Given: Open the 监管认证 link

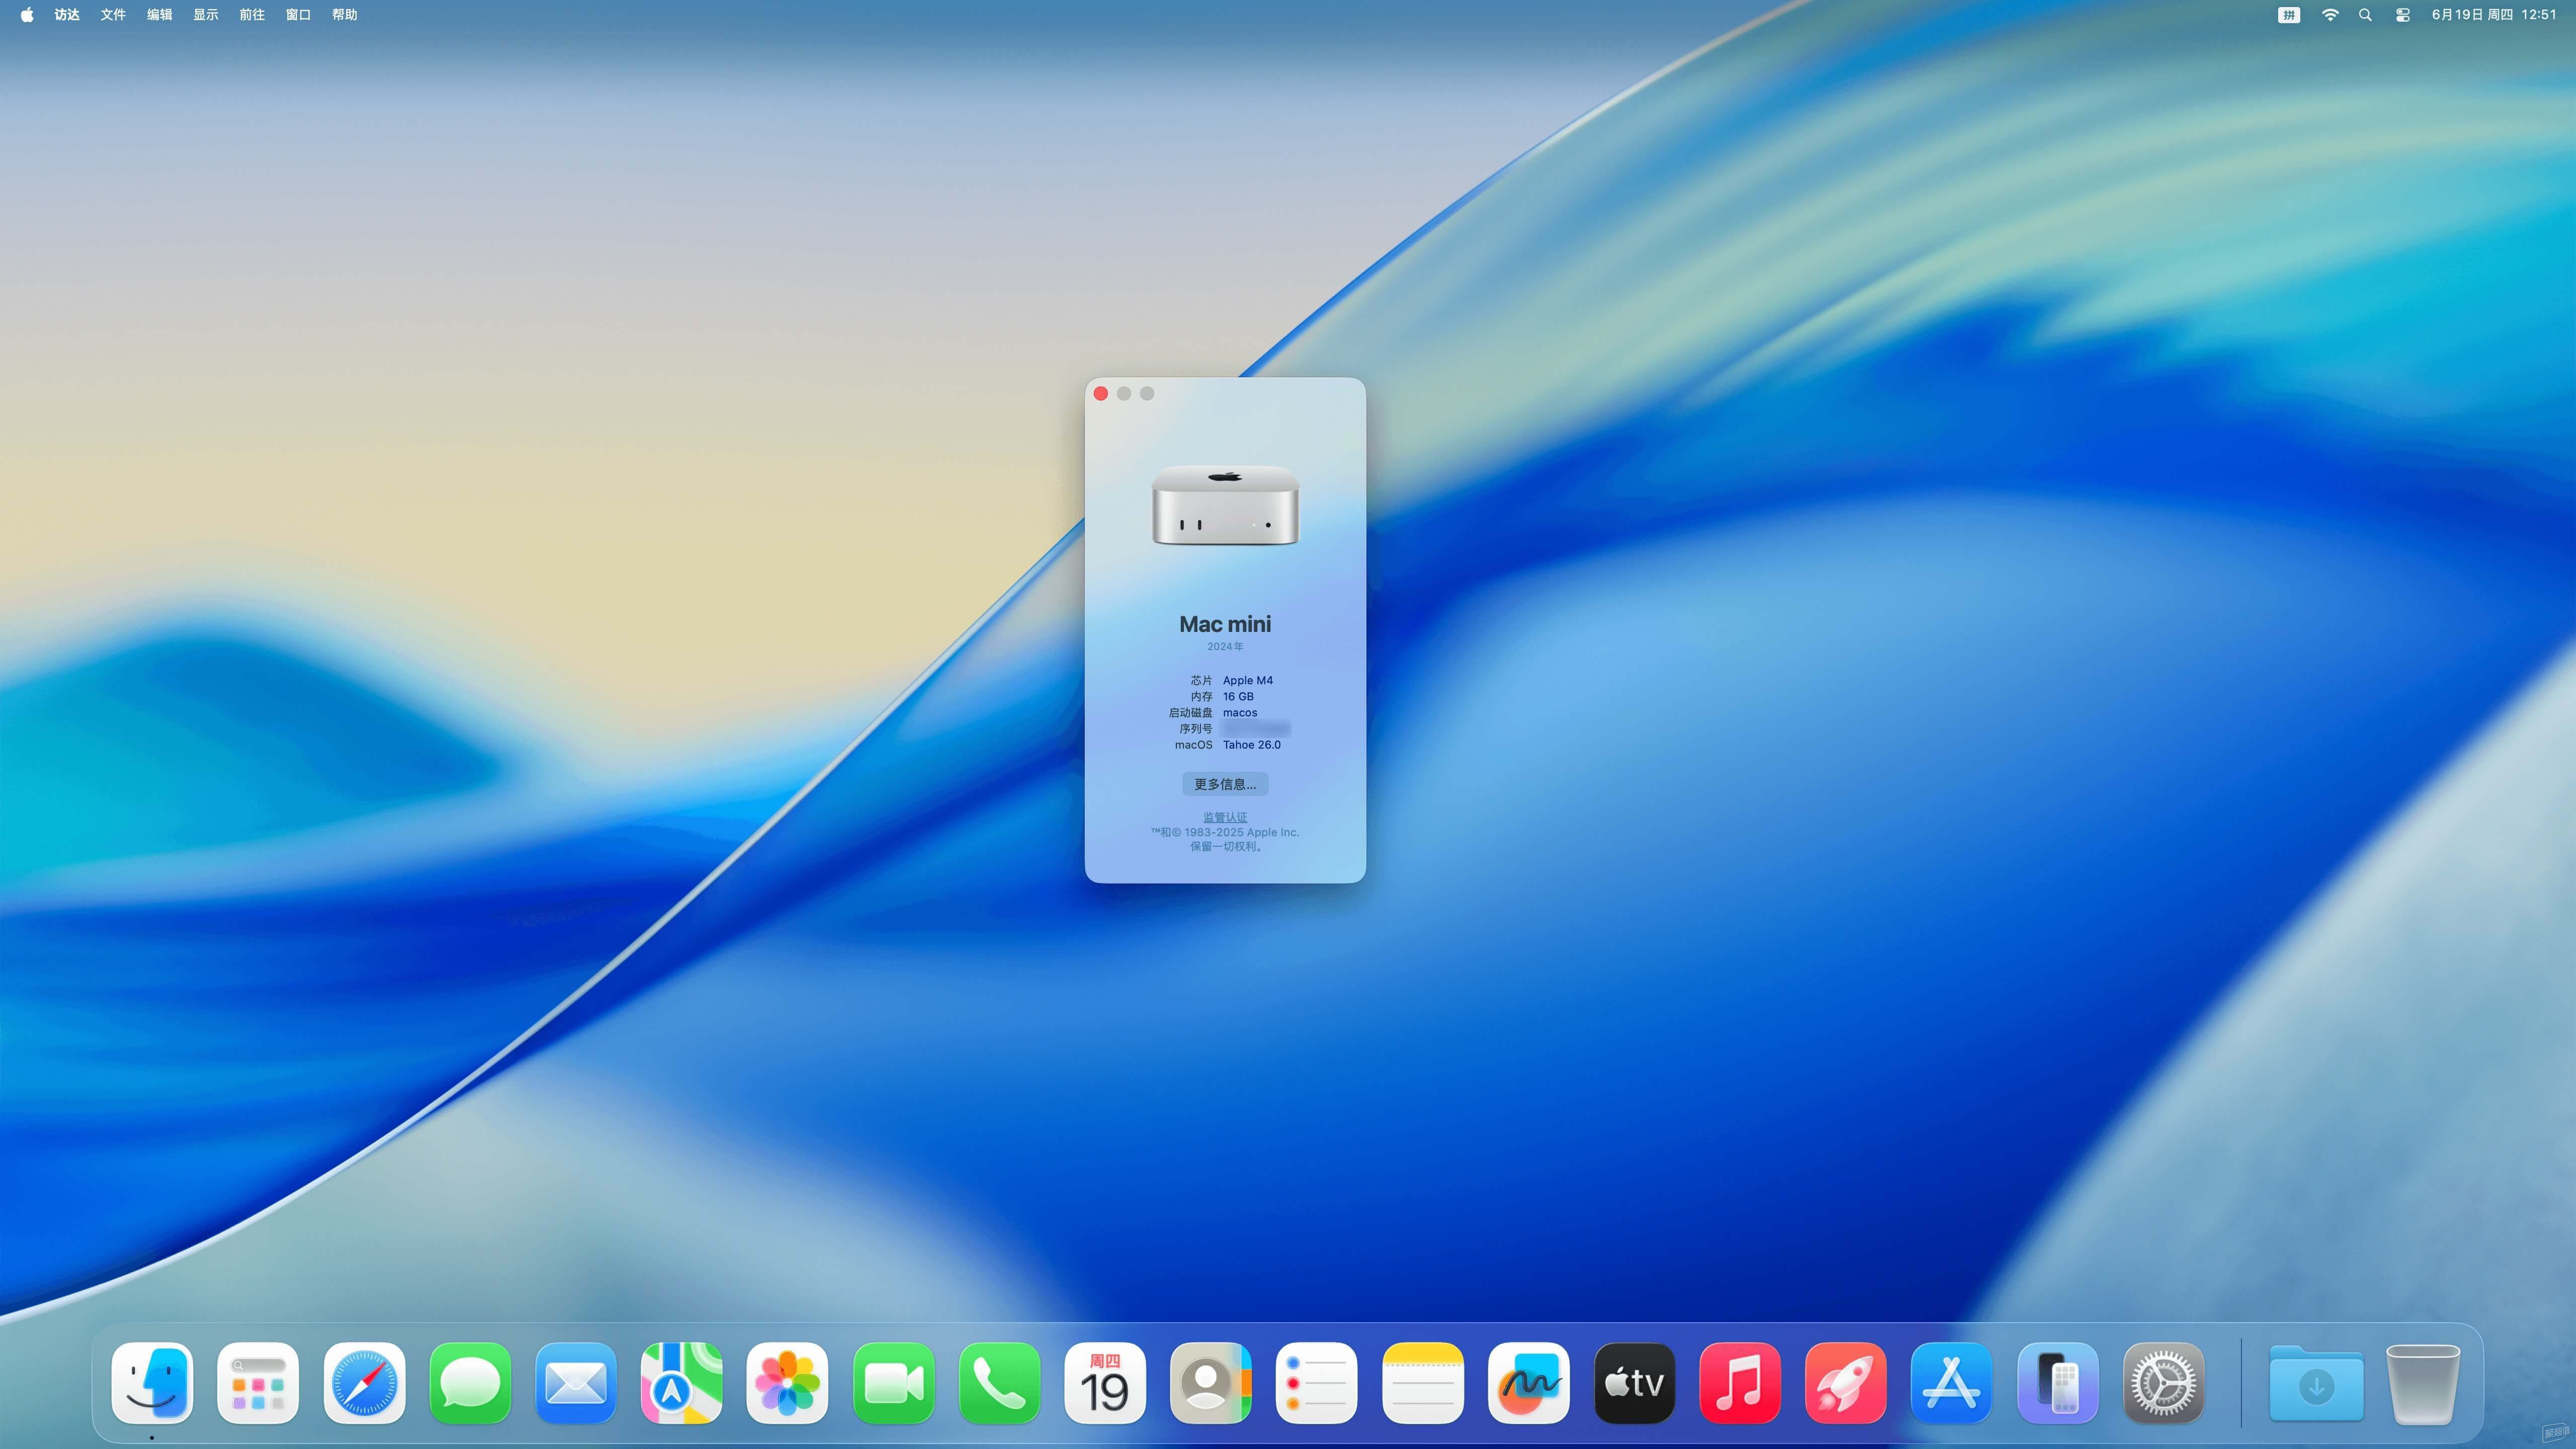Looking at the screenshot, I should 1225,817.
